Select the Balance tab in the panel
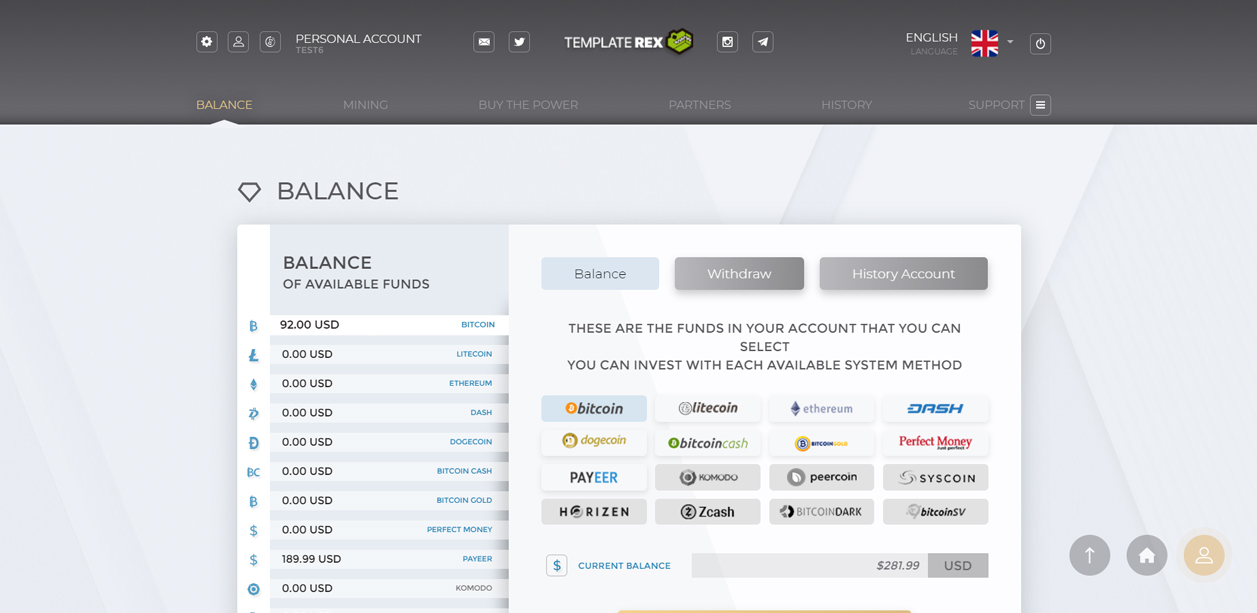The image size is (1257, 613). (600, 274)
